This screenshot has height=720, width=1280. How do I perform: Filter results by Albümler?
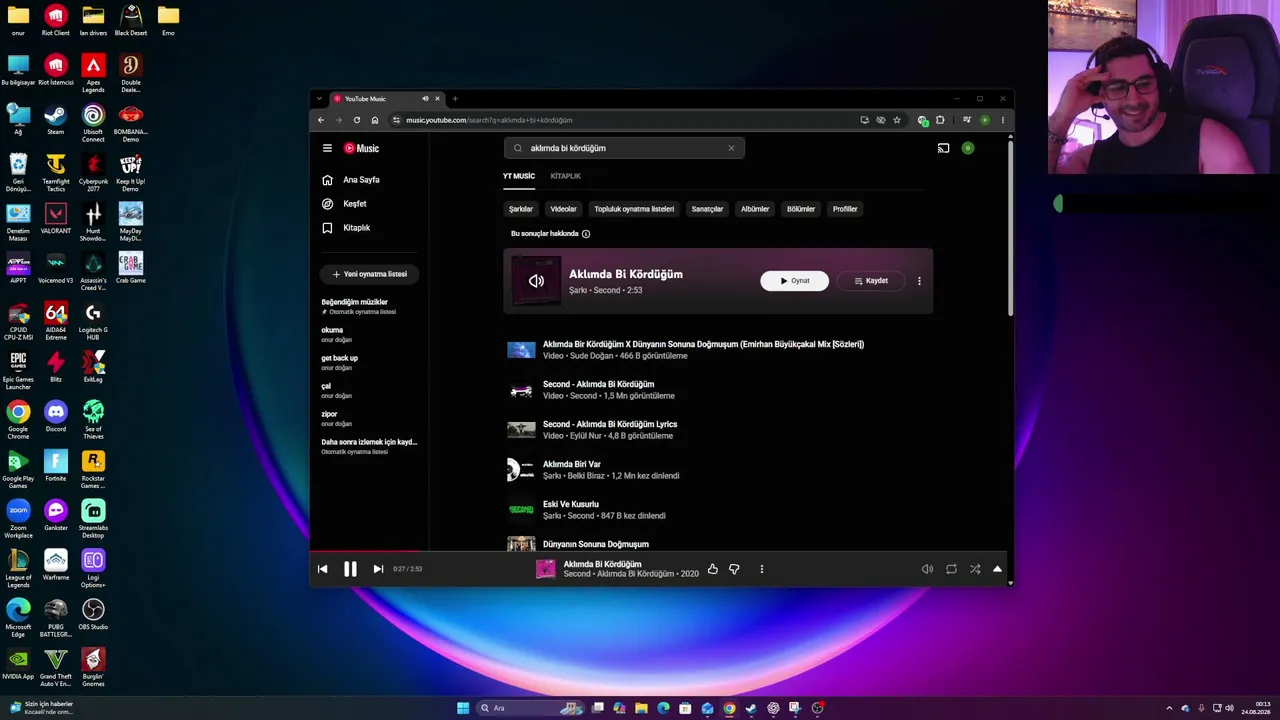pyautogui.click(x=755, y=209)
